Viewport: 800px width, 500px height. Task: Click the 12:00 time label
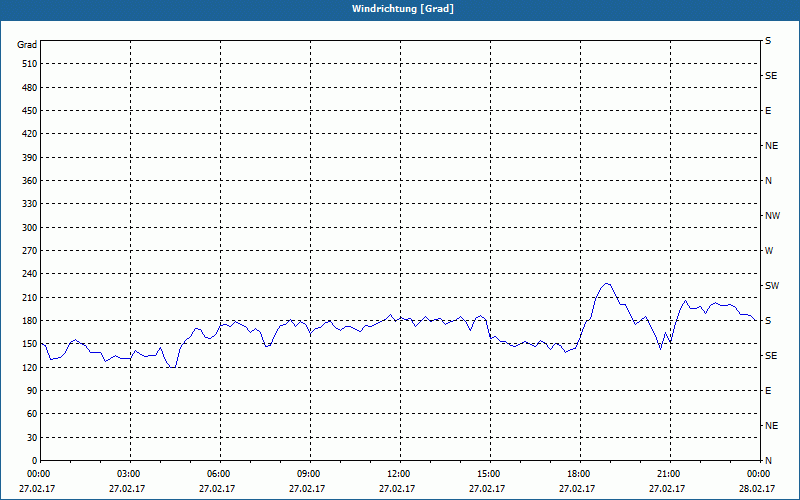[398, 474]
